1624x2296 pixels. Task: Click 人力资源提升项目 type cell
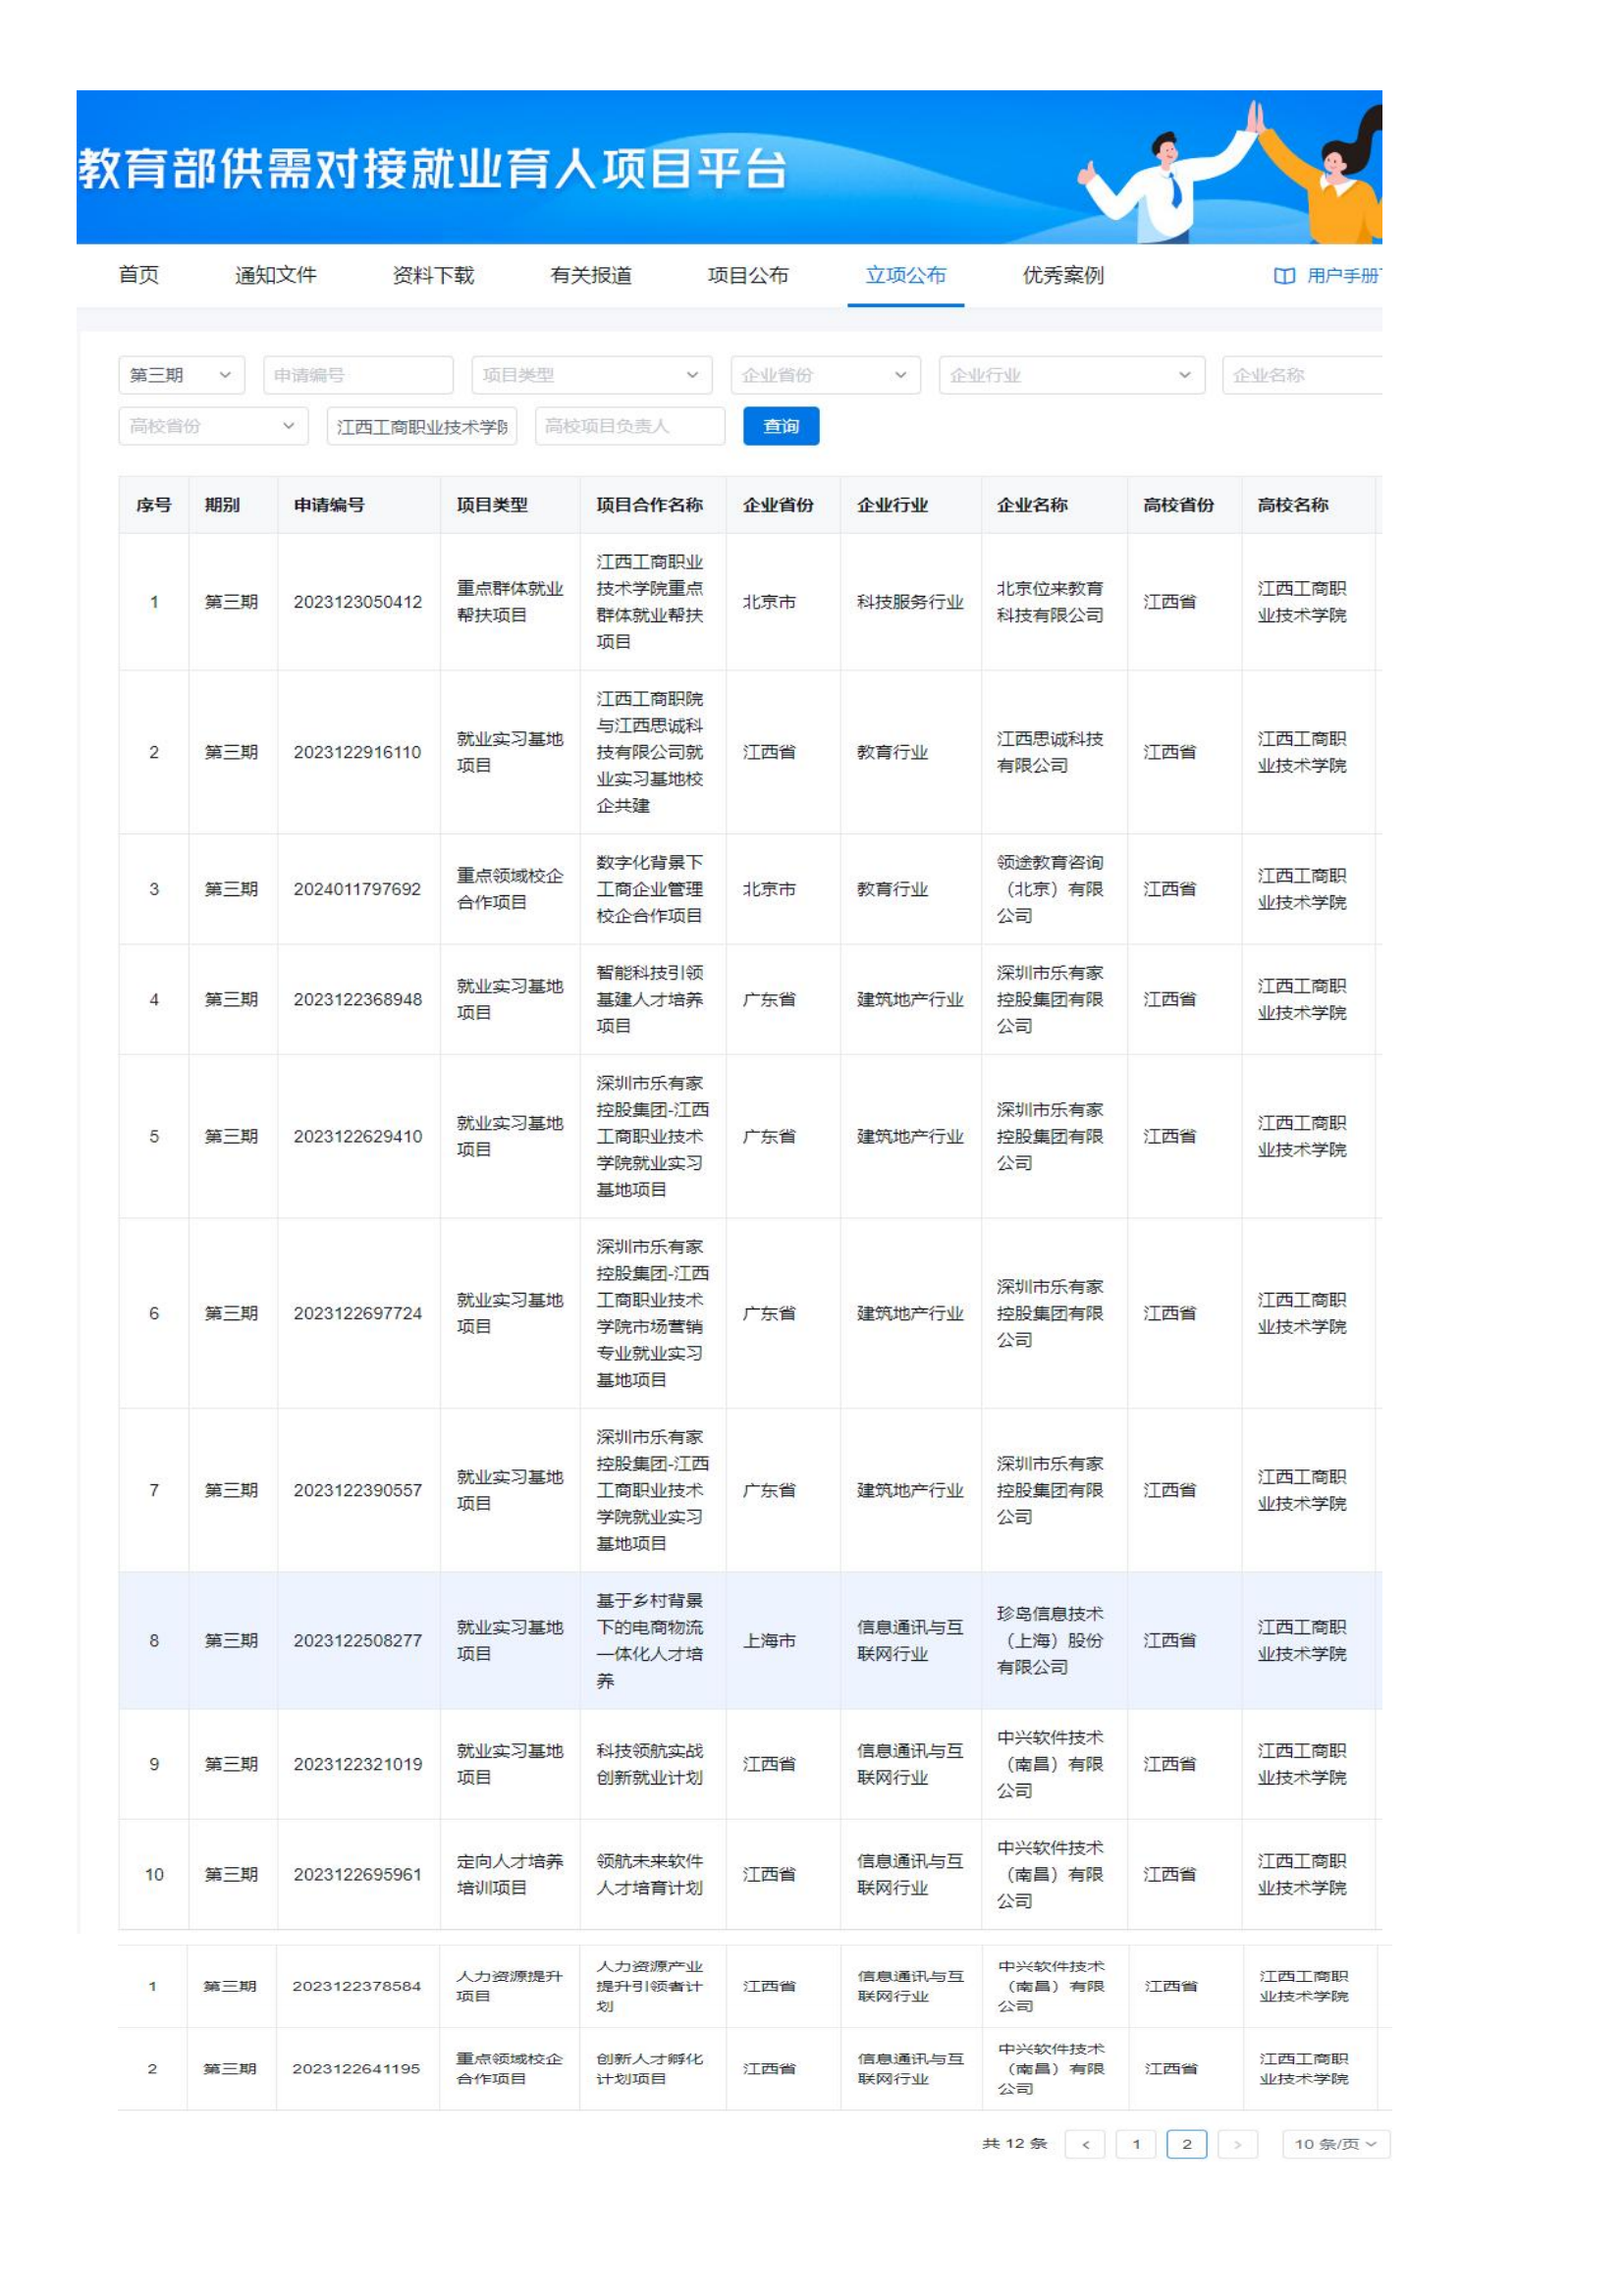pos(509,1986)
